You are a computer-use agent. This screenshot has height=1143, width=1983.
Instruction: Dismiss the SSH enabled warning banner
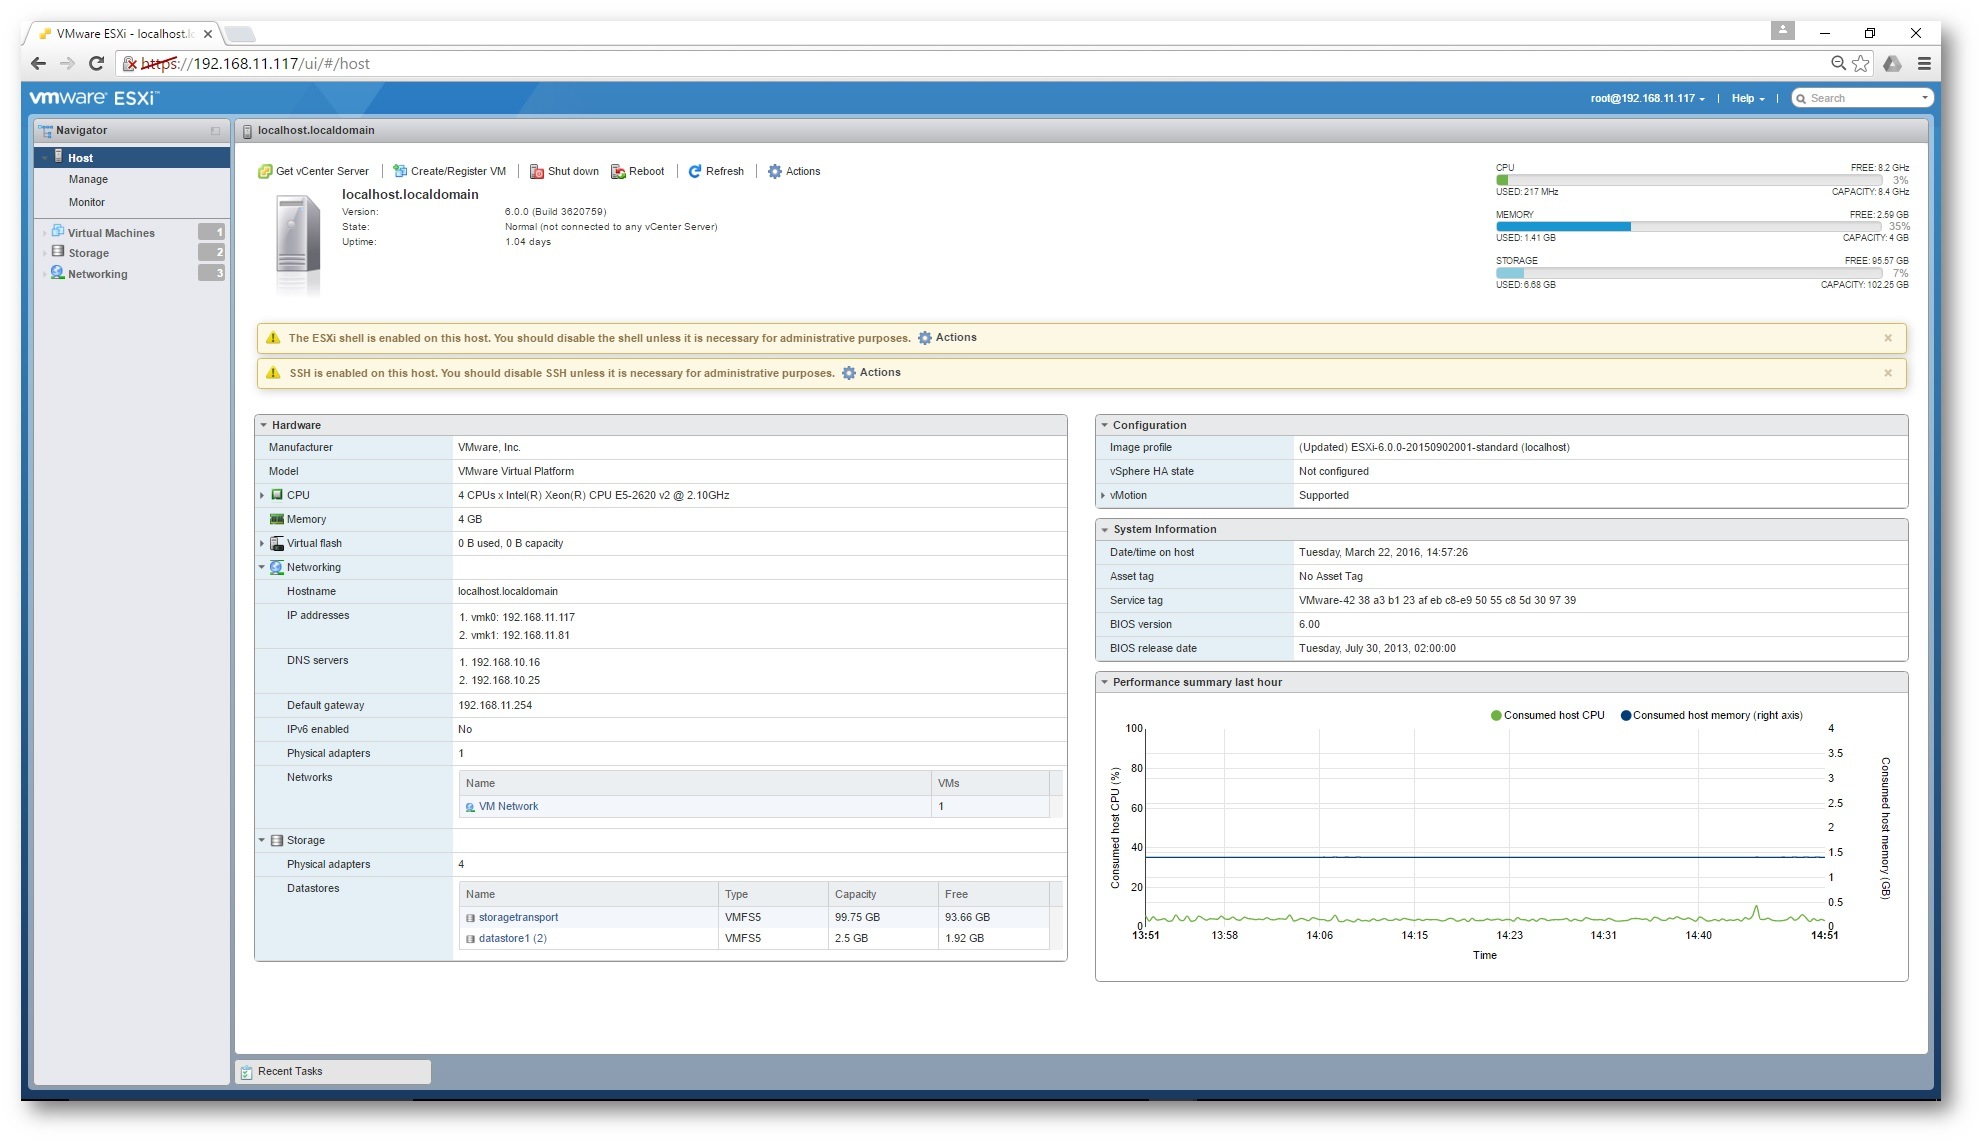click(x=1888, y=373)
